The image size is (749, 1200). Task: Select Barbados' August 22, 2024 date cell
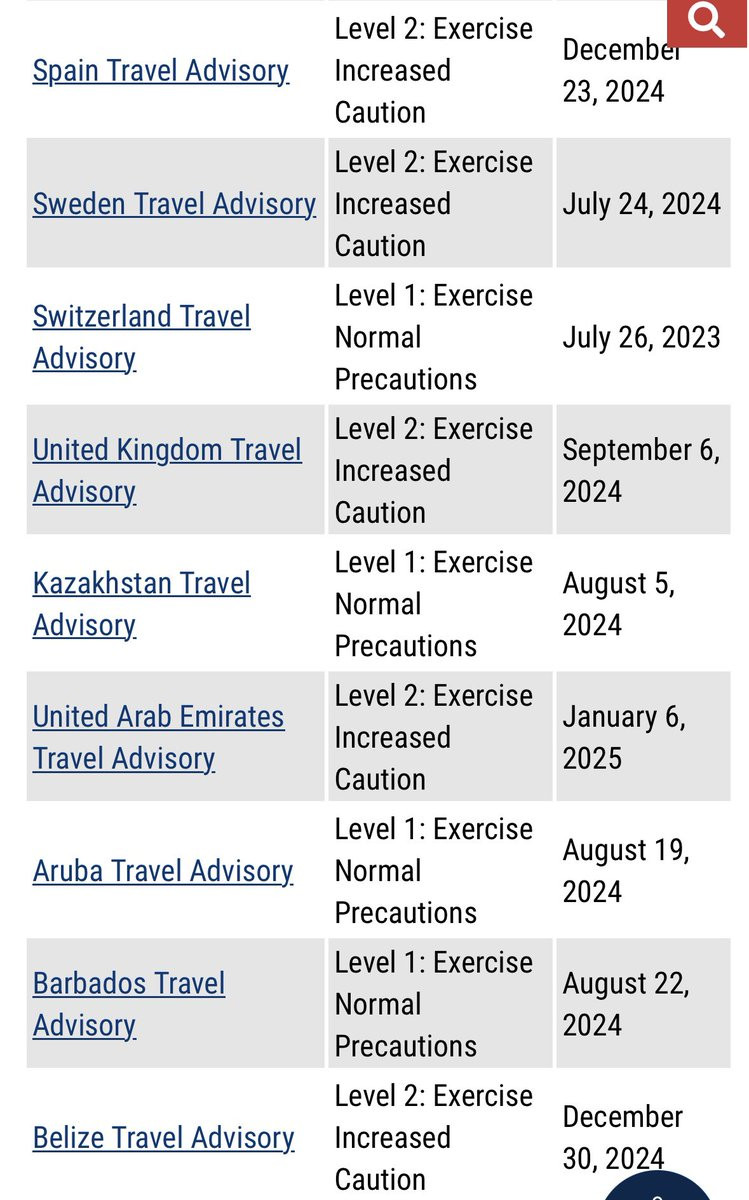tap(653, 1004)
